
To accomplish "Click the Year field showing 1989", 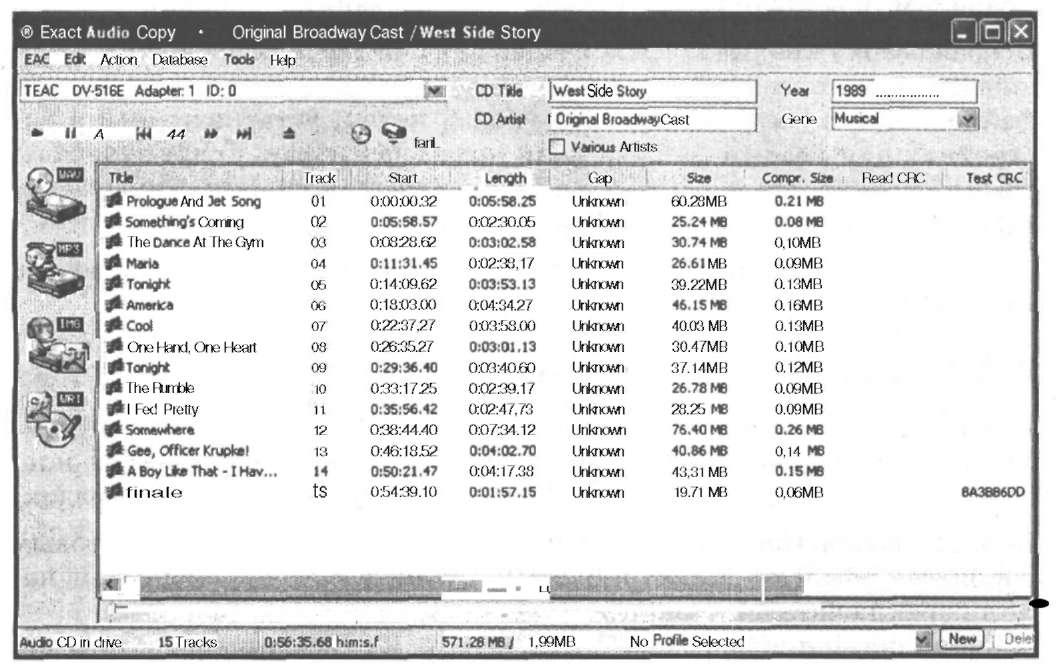I will coord(904,91).
